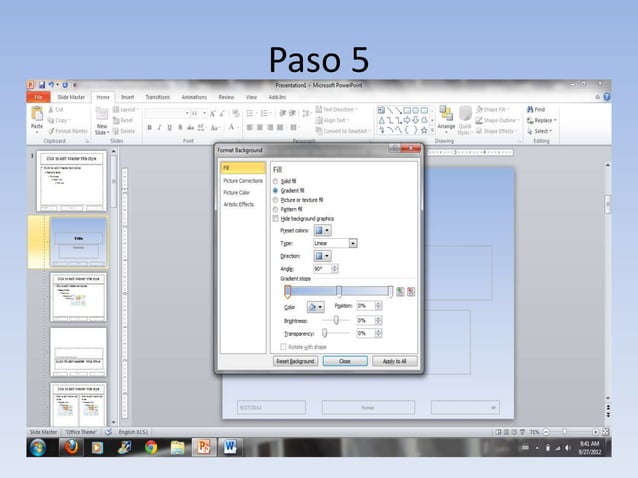Select the Solid fill radio button
Screen dimensions: 638x478
[275, 181]
